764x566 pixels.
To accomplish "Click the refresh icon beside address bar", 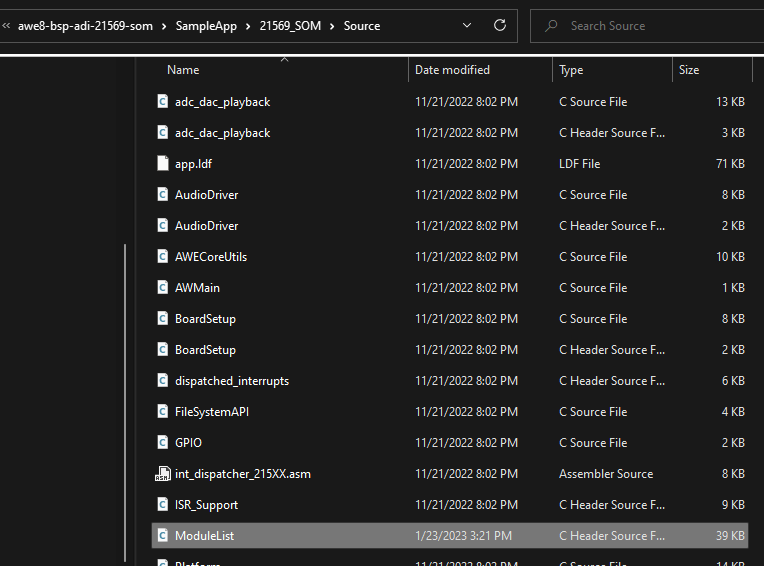I will (500, 26).
